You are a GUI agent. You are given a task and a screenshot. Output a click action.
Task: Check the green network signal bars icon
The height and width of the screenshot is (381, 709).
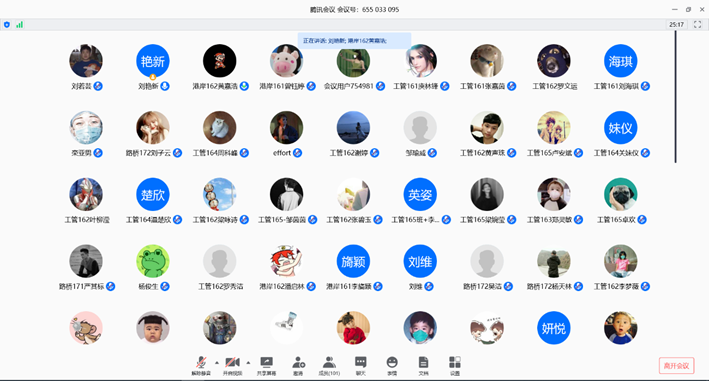(x=19, y=24)
